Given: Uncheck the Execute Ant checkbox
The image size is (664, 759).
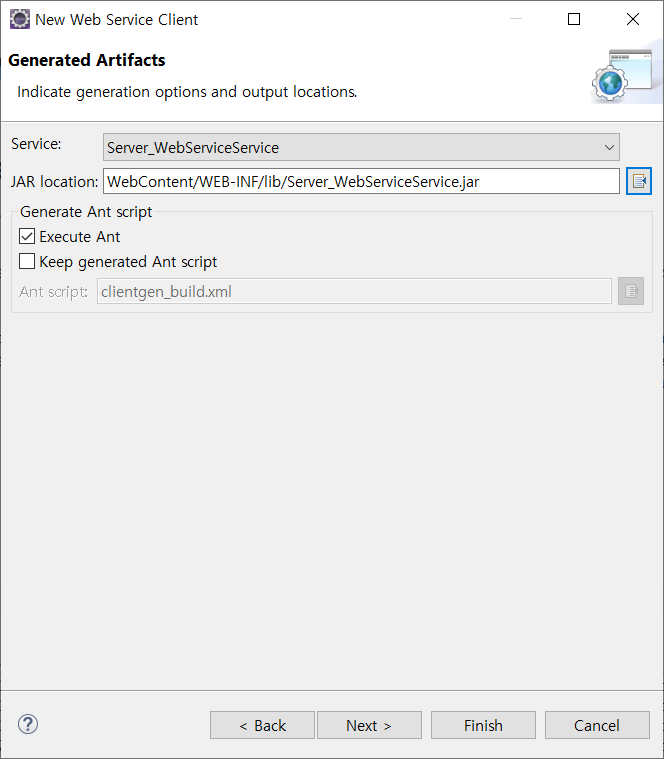Looking at the screenshot, I should pos(27,236).
